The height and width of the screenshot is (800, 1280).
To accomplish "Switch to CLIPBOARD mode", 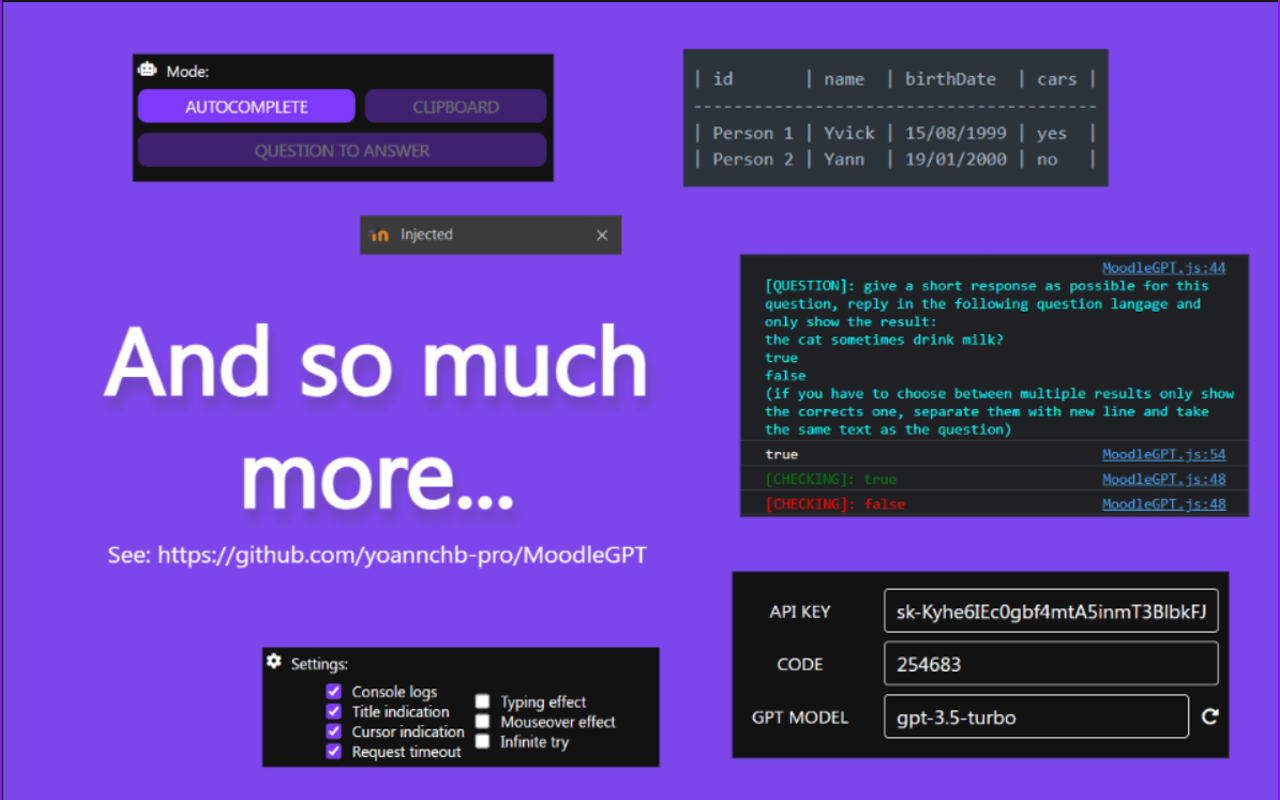I will click(x=455, y=106).
